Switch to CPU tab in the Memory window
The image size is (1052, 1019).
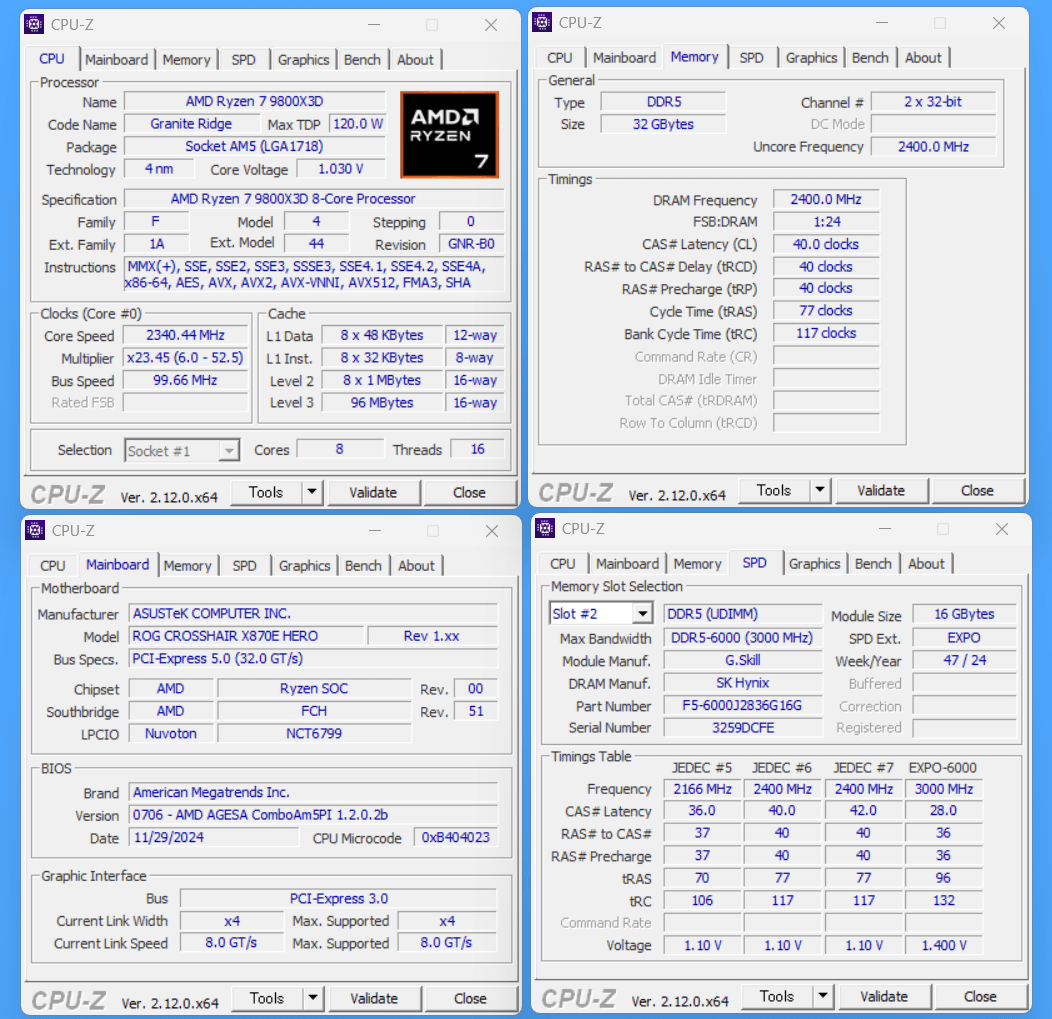pos(560,57)
